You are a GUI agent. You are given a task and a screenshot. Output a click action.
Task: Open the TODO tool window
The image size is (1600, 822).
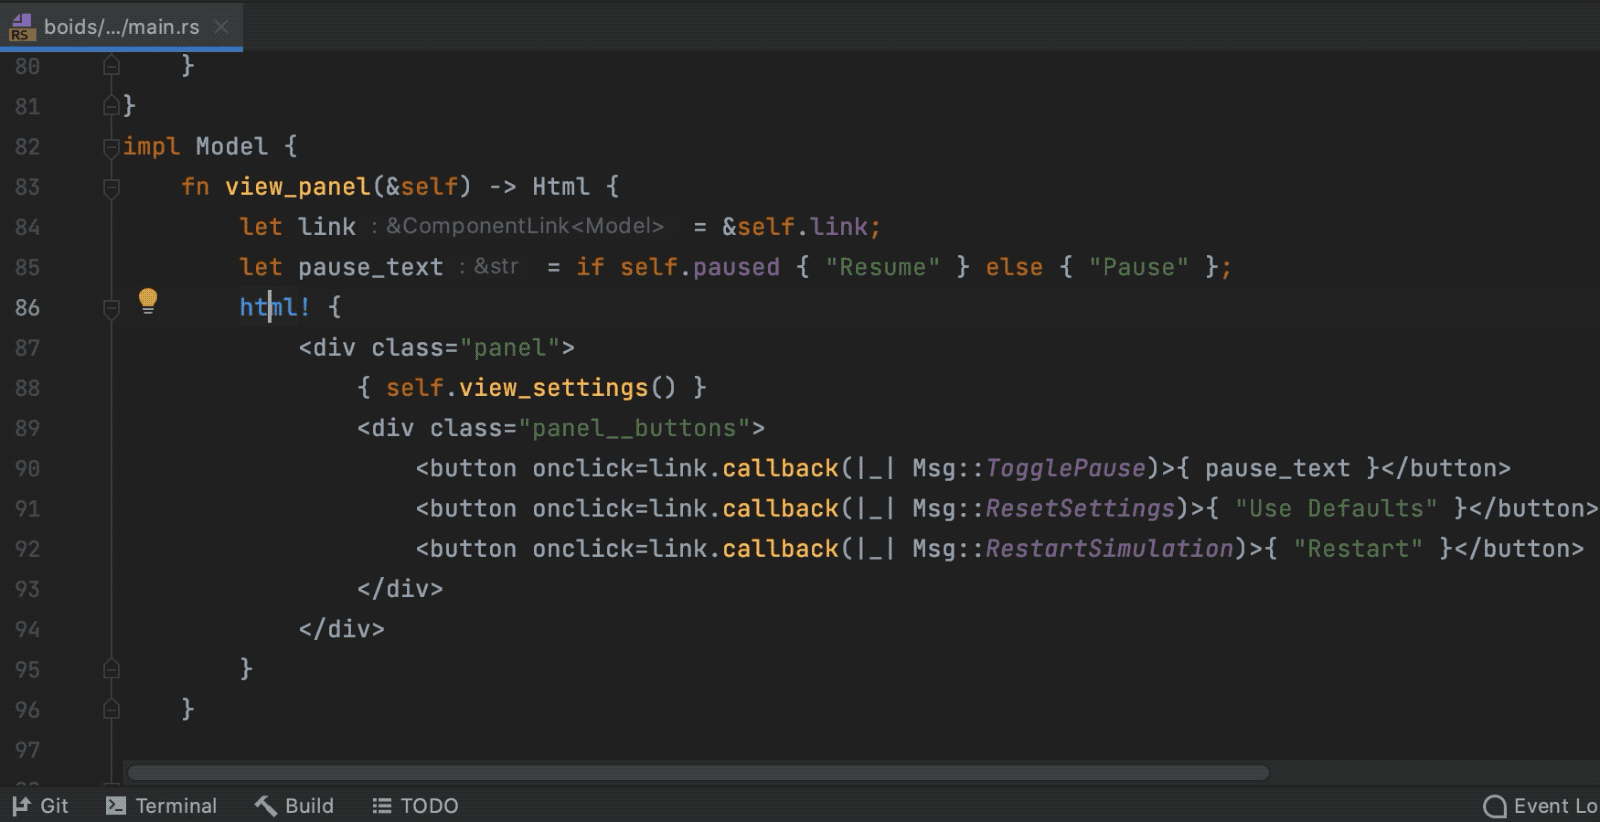[x=428, y=806]
